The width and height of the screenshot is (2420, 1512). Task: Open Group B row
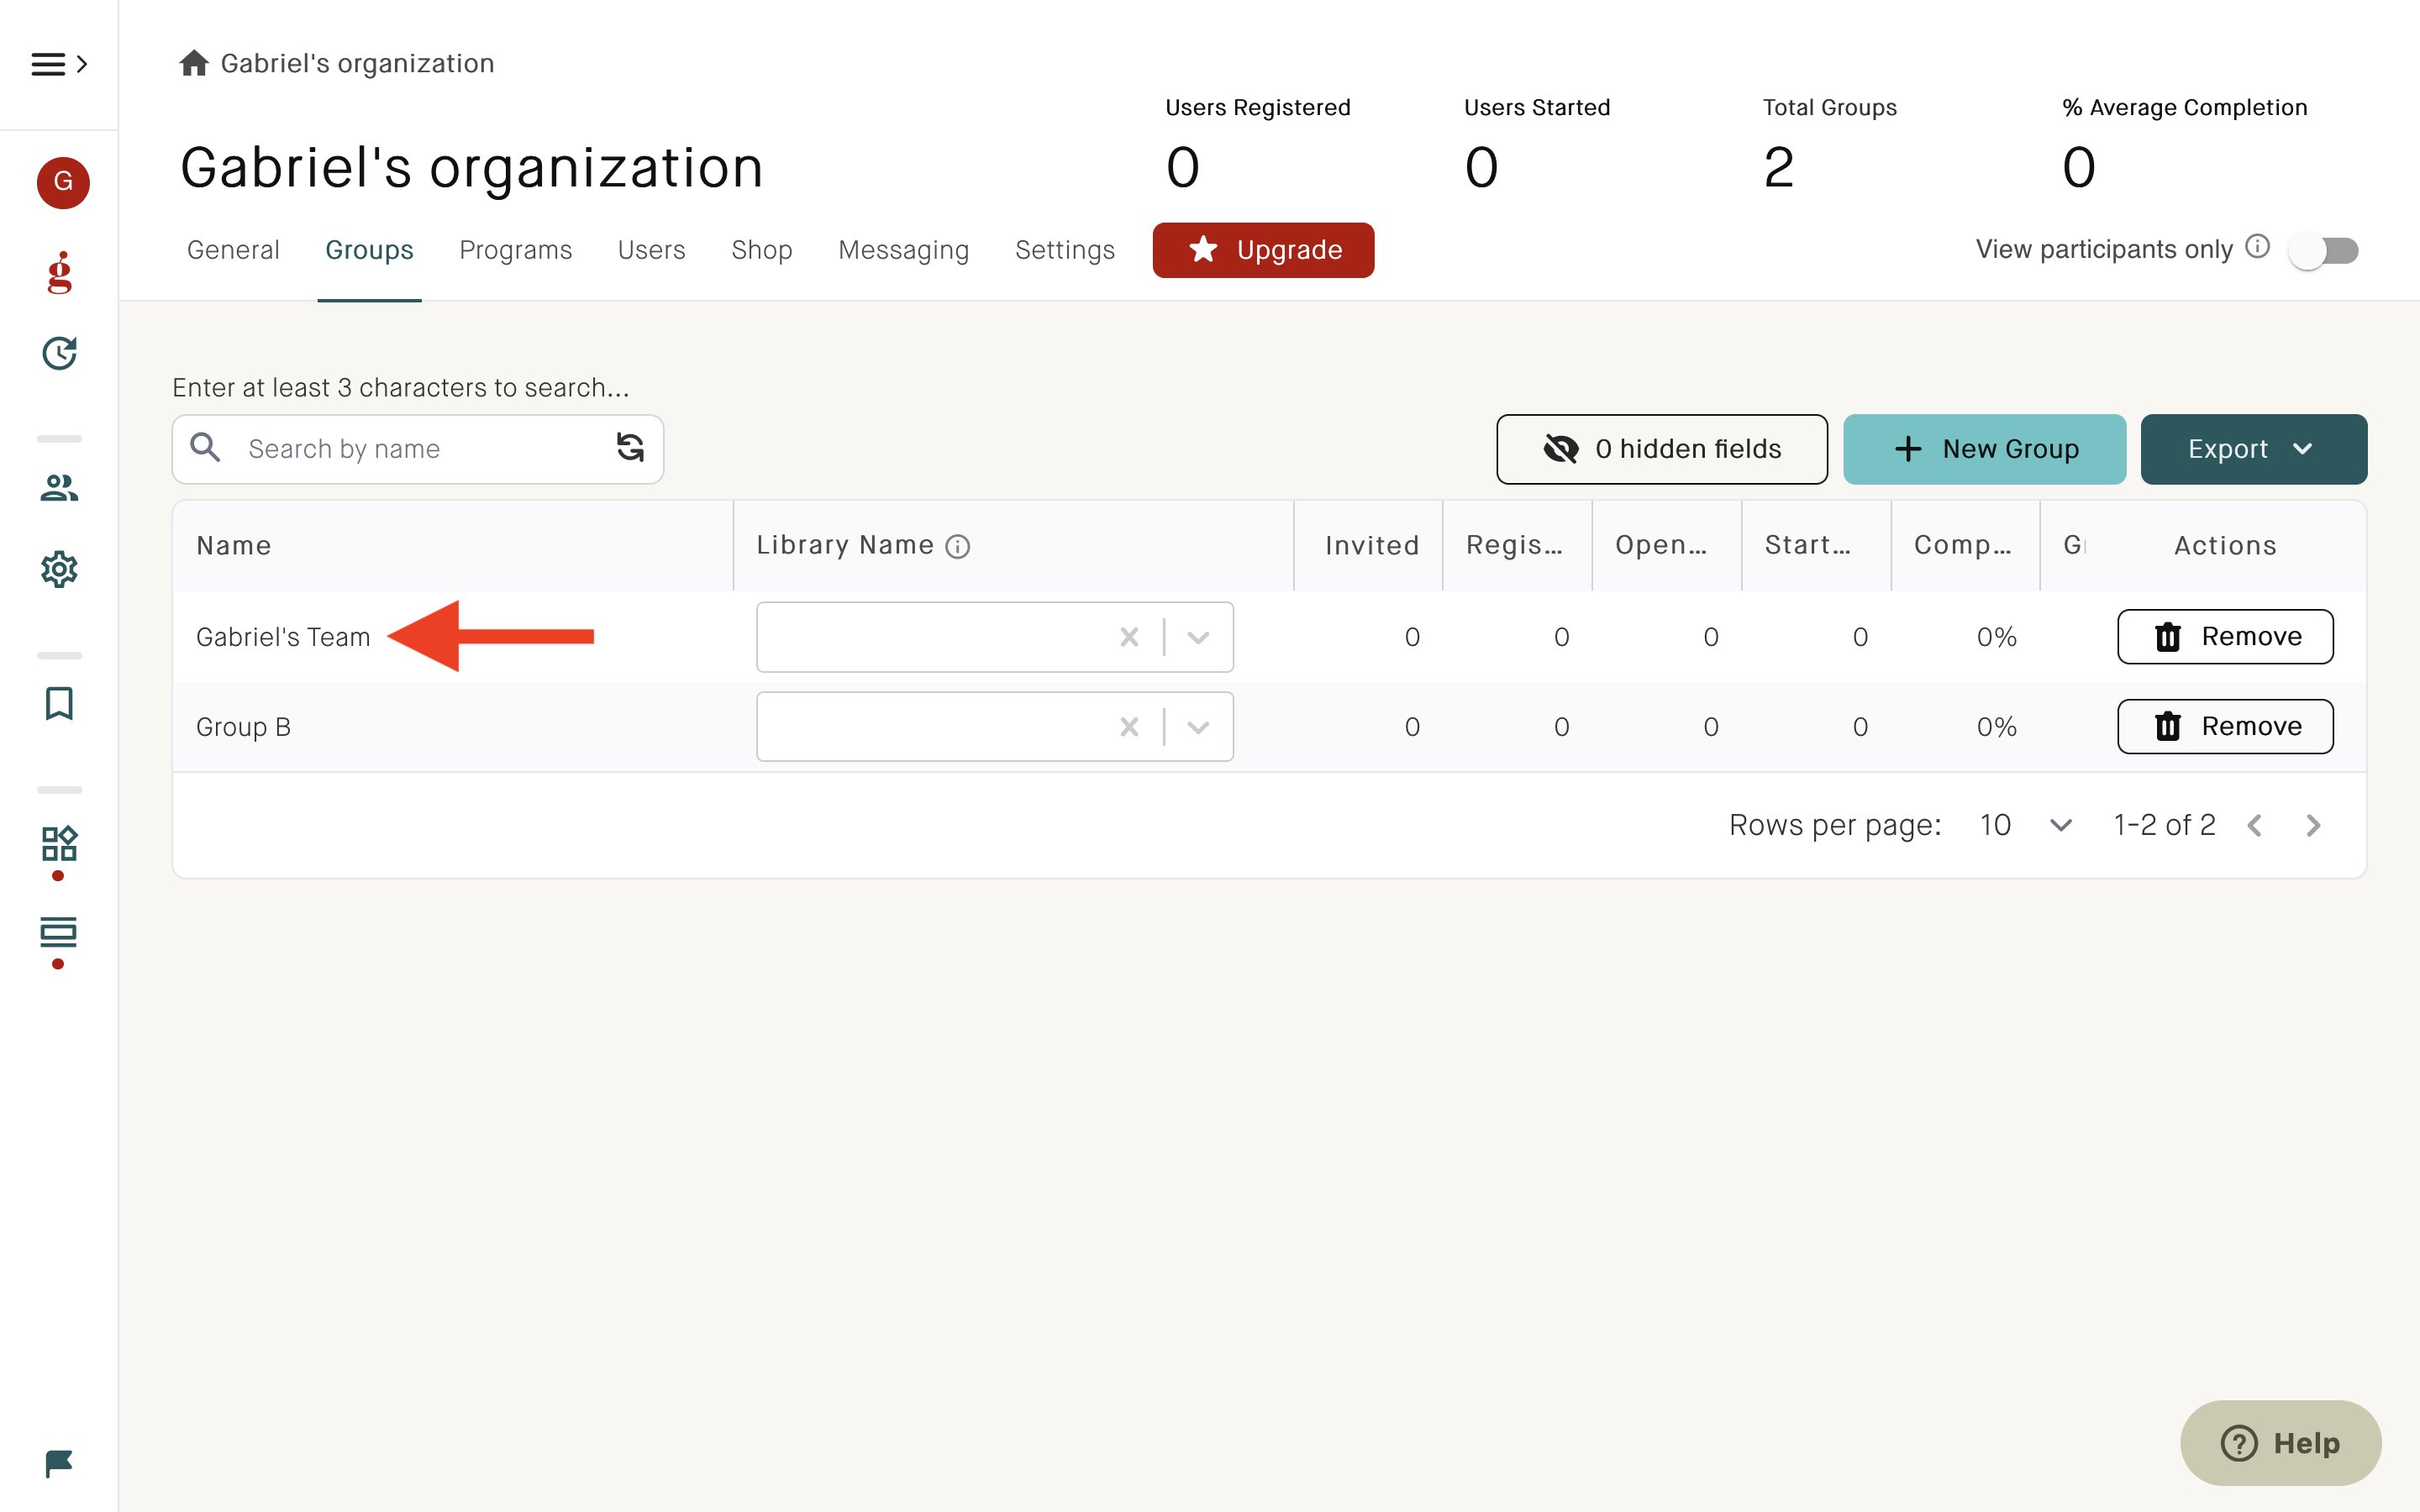(243, 727)
